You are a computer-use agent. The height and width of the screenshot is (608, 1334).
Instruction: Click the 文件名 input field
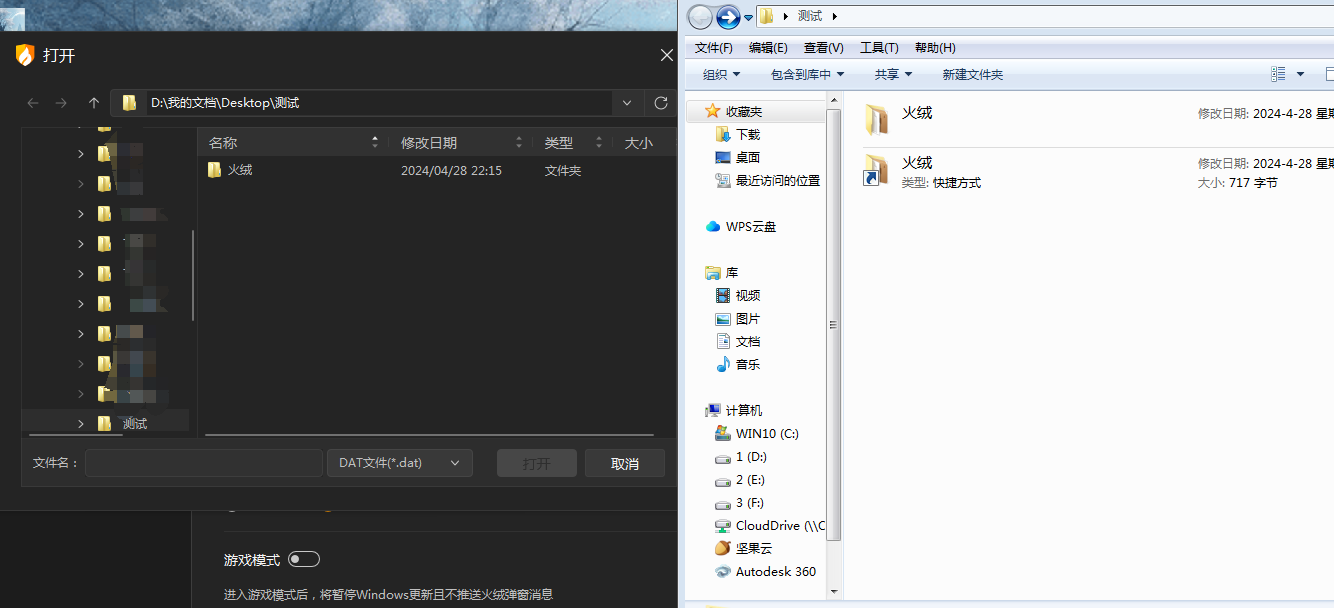click(x=204, y=463)
